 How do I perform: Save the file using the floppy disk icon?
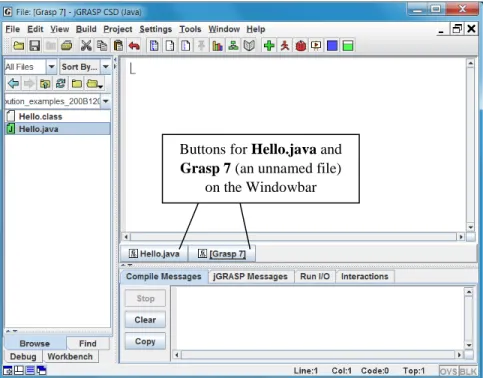tap(35, 45)
